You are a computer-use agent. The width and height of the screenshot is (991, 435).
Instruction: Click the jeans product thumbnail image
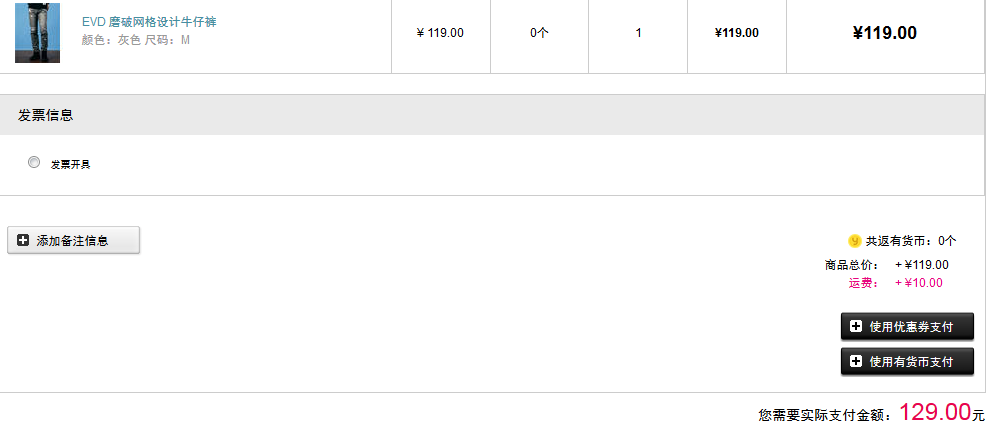[37, 33]
